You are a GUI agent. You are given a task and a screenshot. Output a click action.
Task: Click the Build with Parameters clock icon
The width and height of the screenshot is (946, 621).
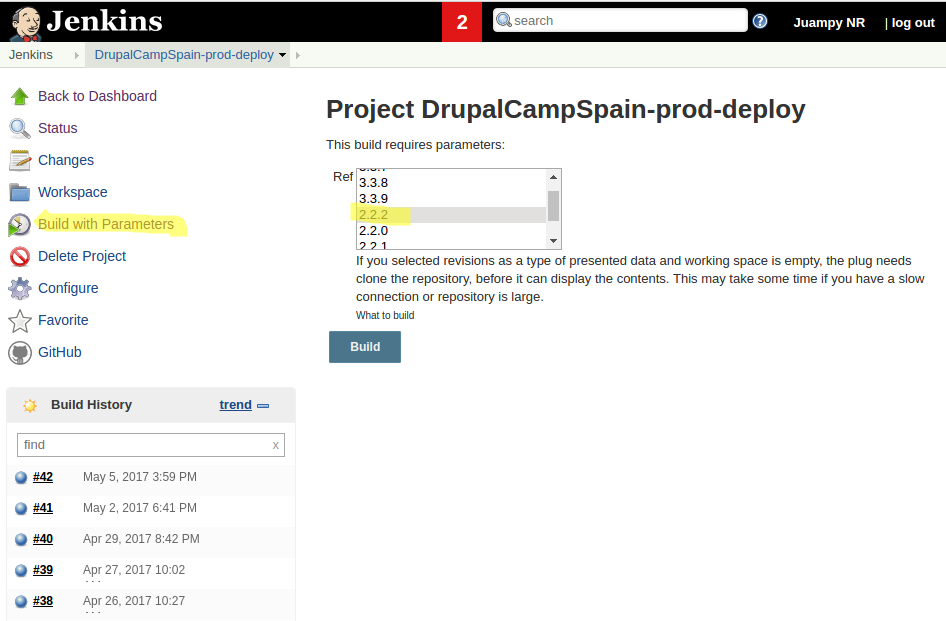click(x=19, y=225)
